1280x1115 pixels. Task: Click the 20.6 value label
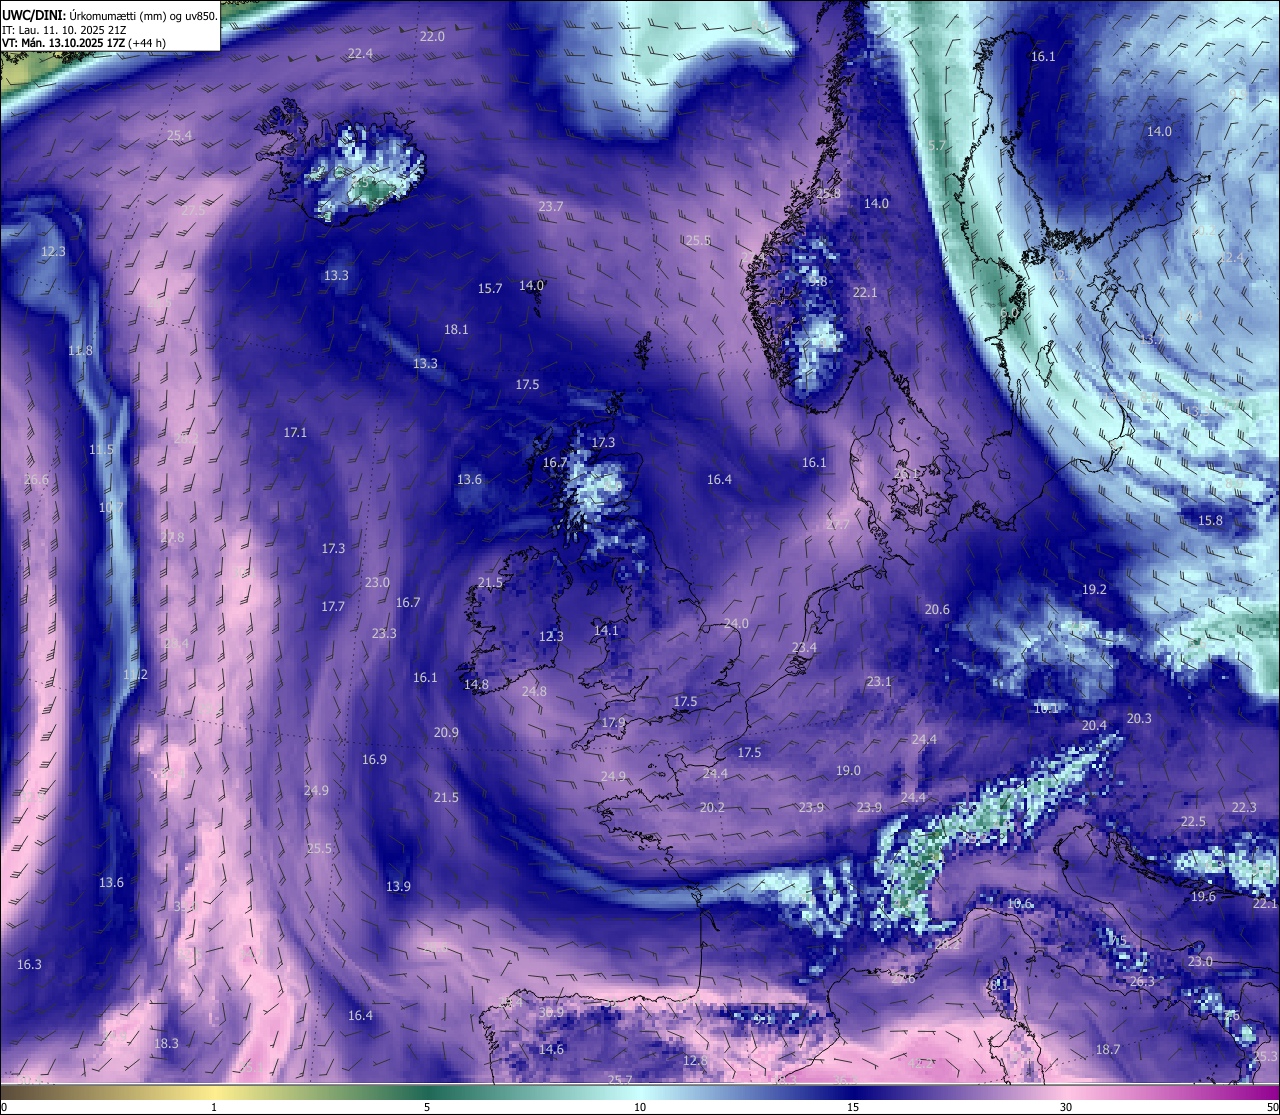click(937, 609)
